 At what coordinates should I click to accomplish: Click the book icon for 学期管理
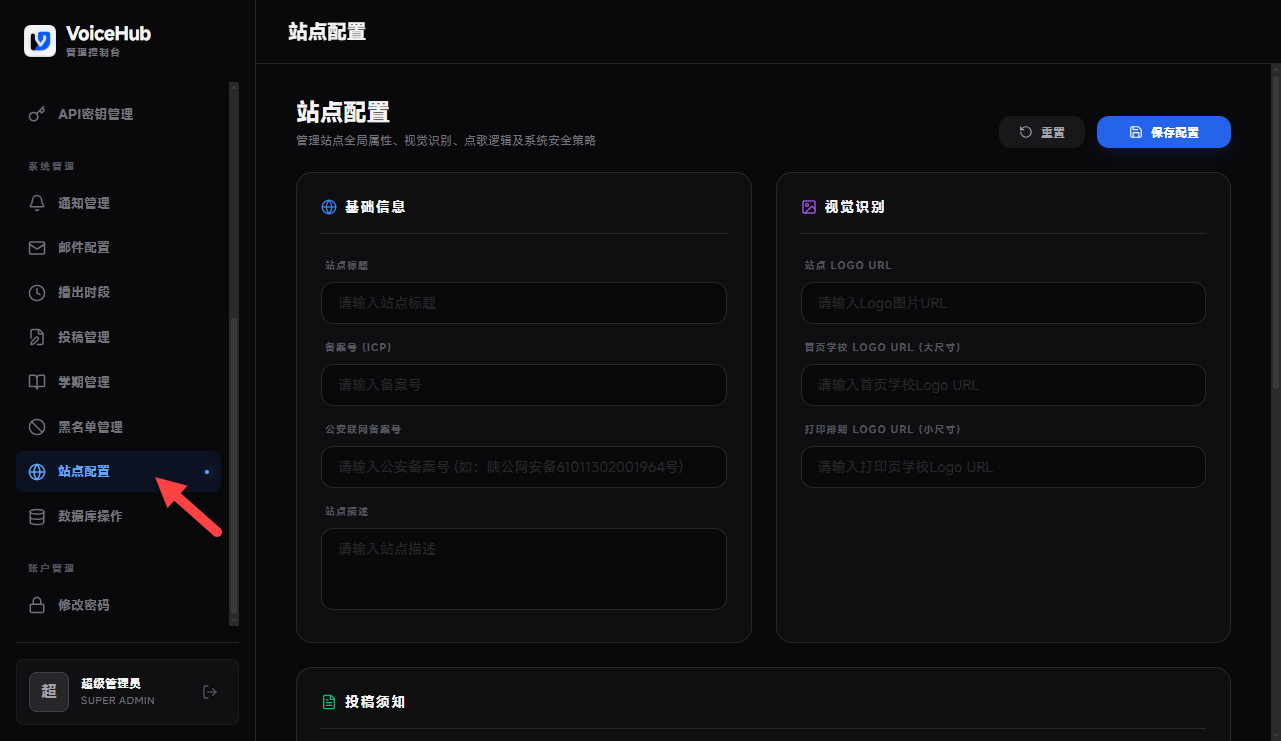[x=37, y=382]
